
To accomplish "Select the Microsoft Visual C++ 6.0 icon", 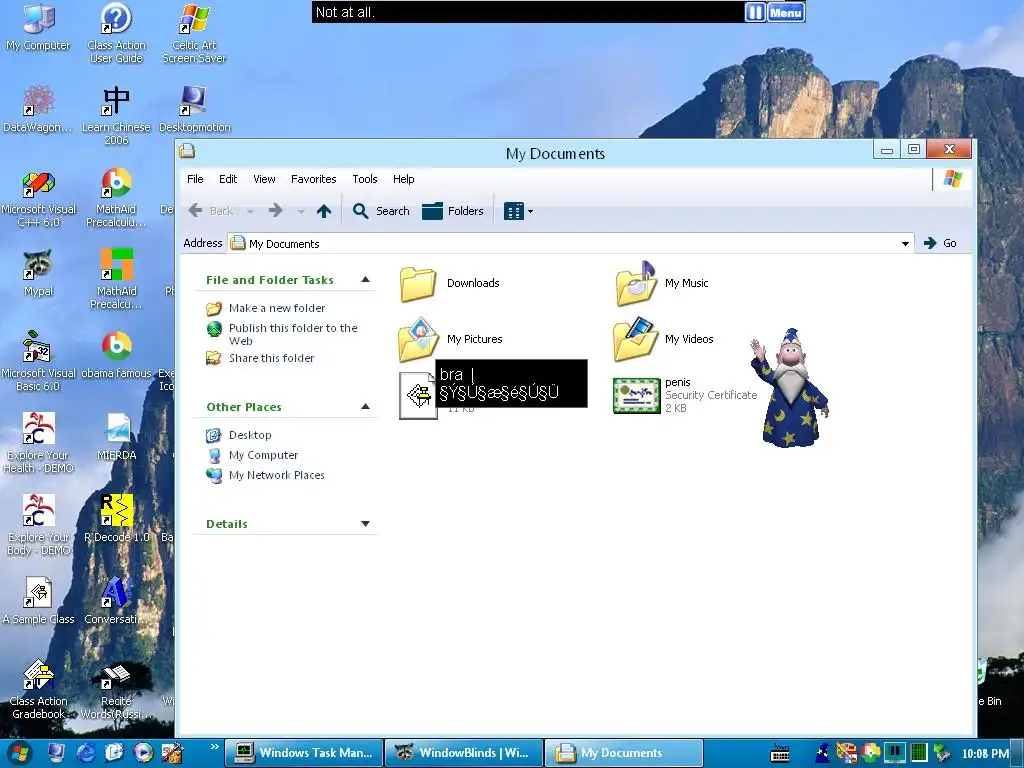I will 39,198.
